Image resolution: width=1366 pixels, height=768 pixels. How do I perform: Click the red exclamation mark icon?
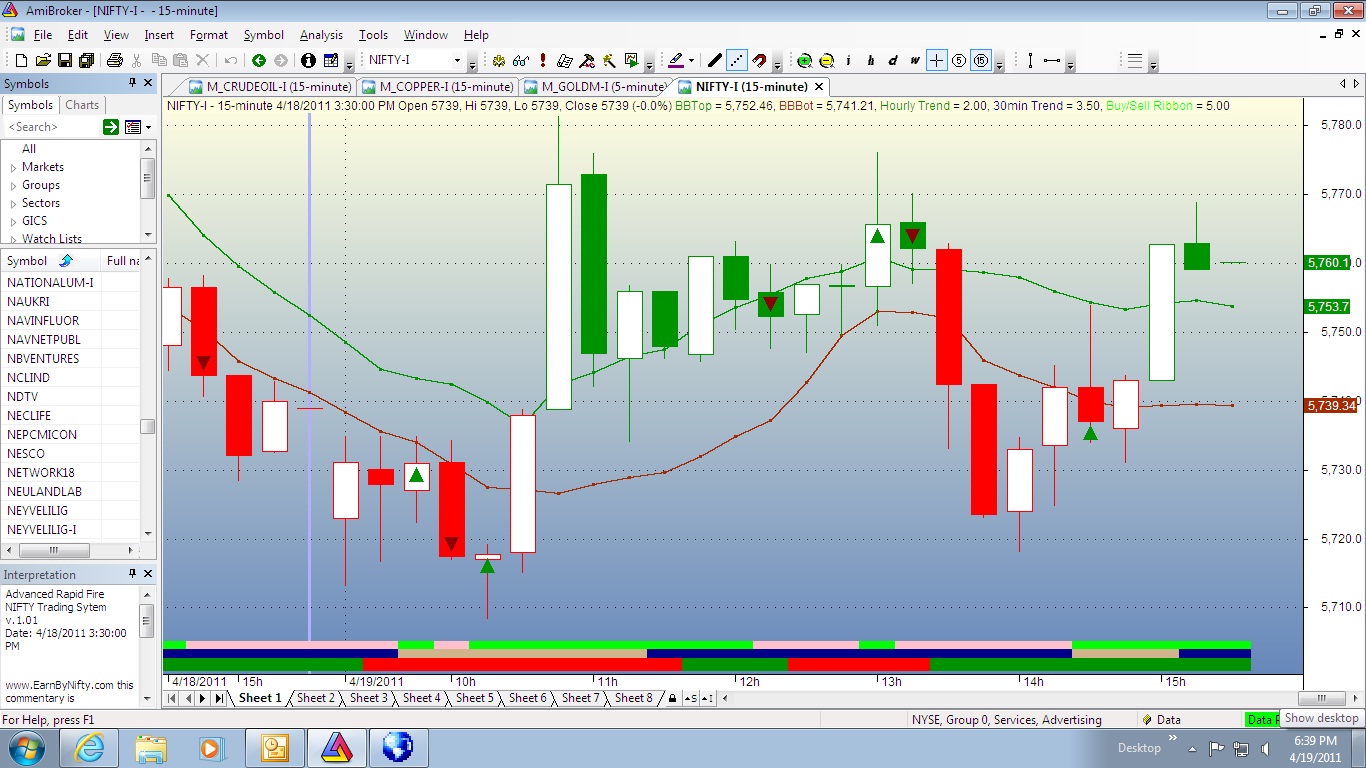click(x=543, y=60)
